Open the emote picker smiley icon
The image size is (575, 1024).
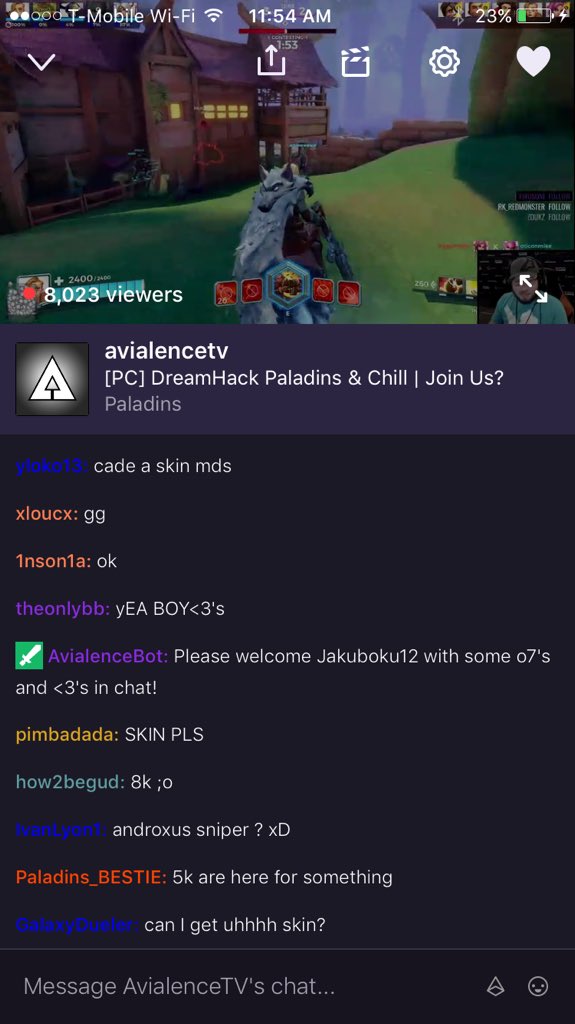[x=538, y=986]
